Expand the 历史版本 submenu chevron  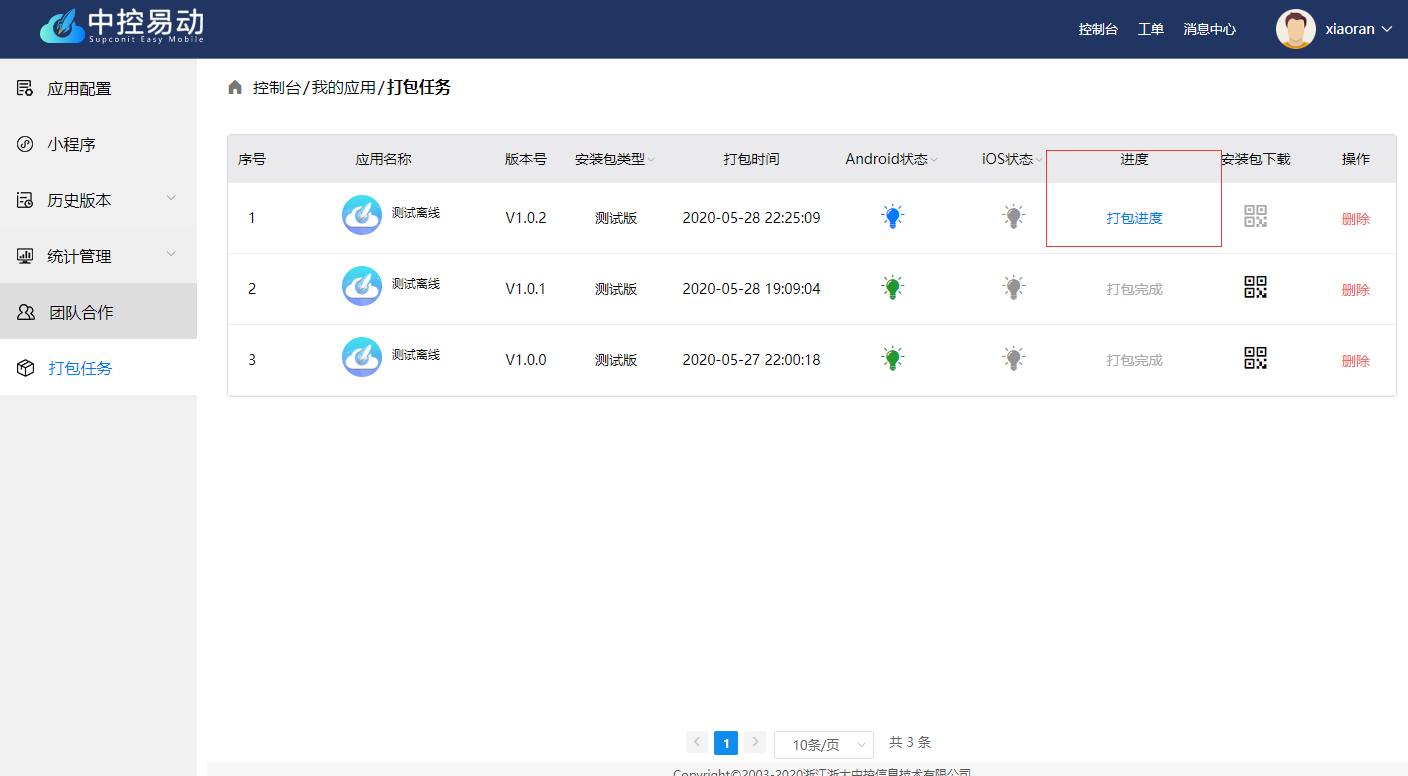point(171,198)
